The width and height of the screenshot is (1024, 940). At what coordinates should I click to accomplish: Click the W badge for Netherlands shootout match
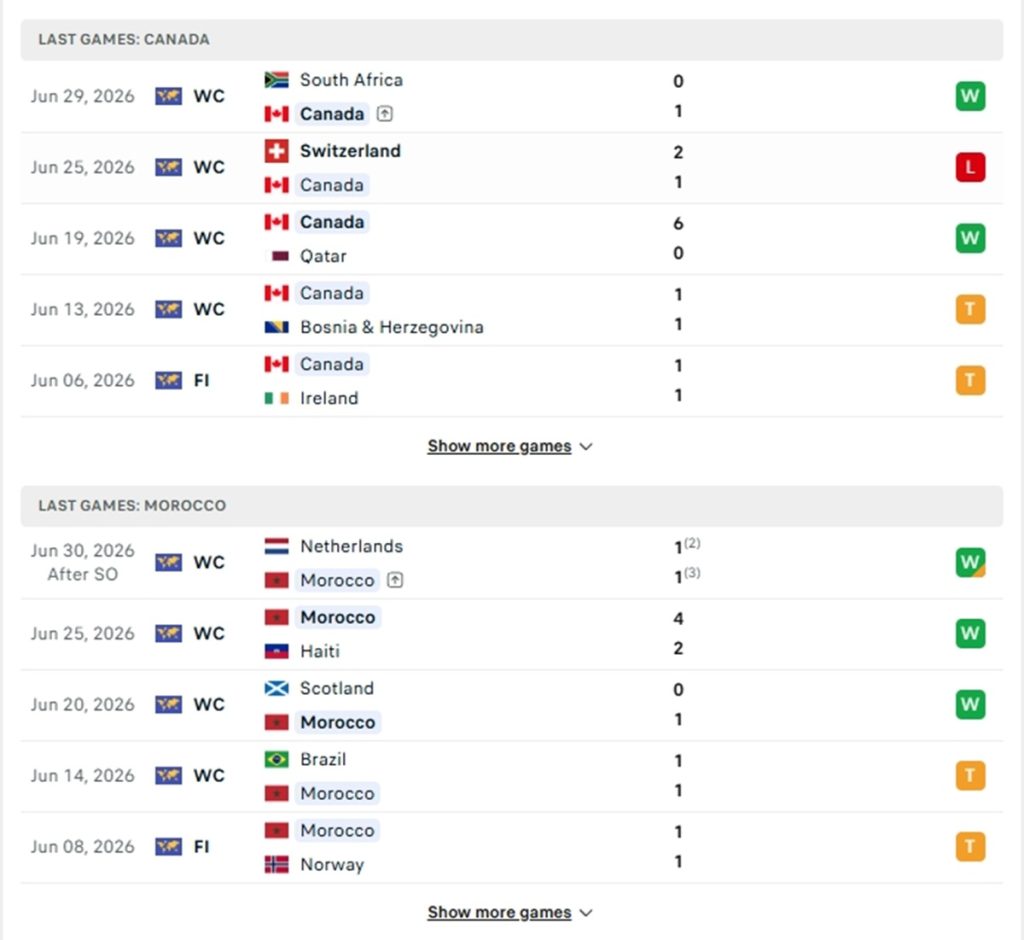(x=970, y=562)
